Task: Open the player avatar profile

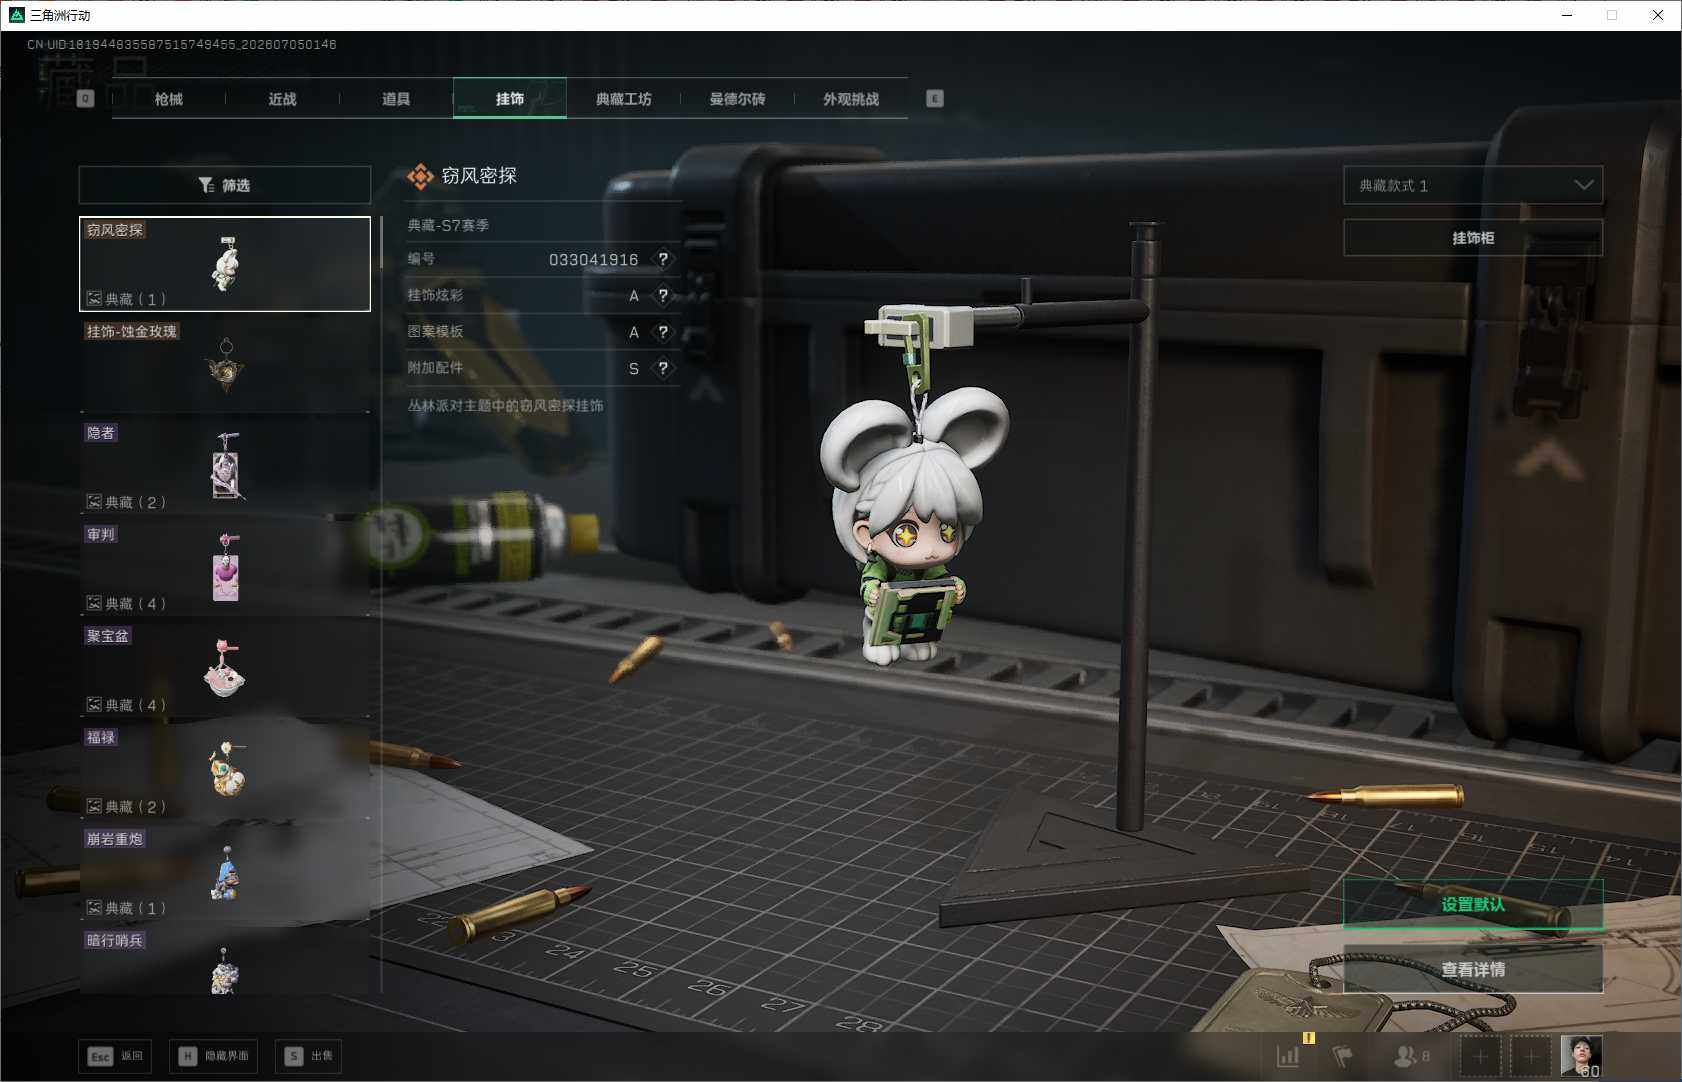Action: (1582, 1056)
